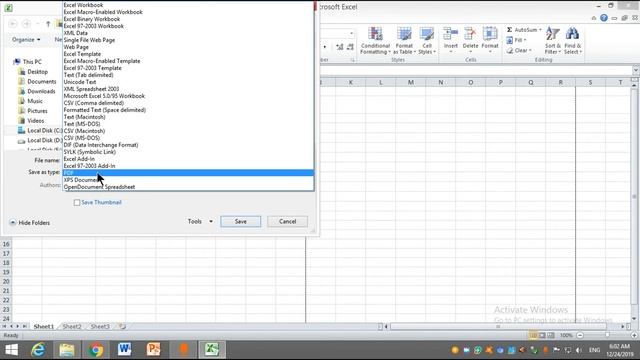Open Sort & Filter menu
This screenshot has height=360, width=640.
pos(553,40)
